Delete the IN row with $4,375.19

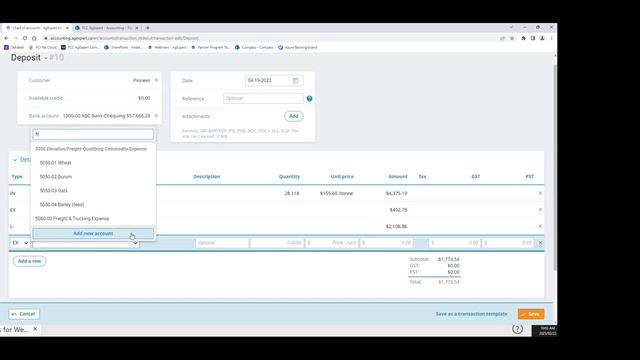click(x=540, y=193)
